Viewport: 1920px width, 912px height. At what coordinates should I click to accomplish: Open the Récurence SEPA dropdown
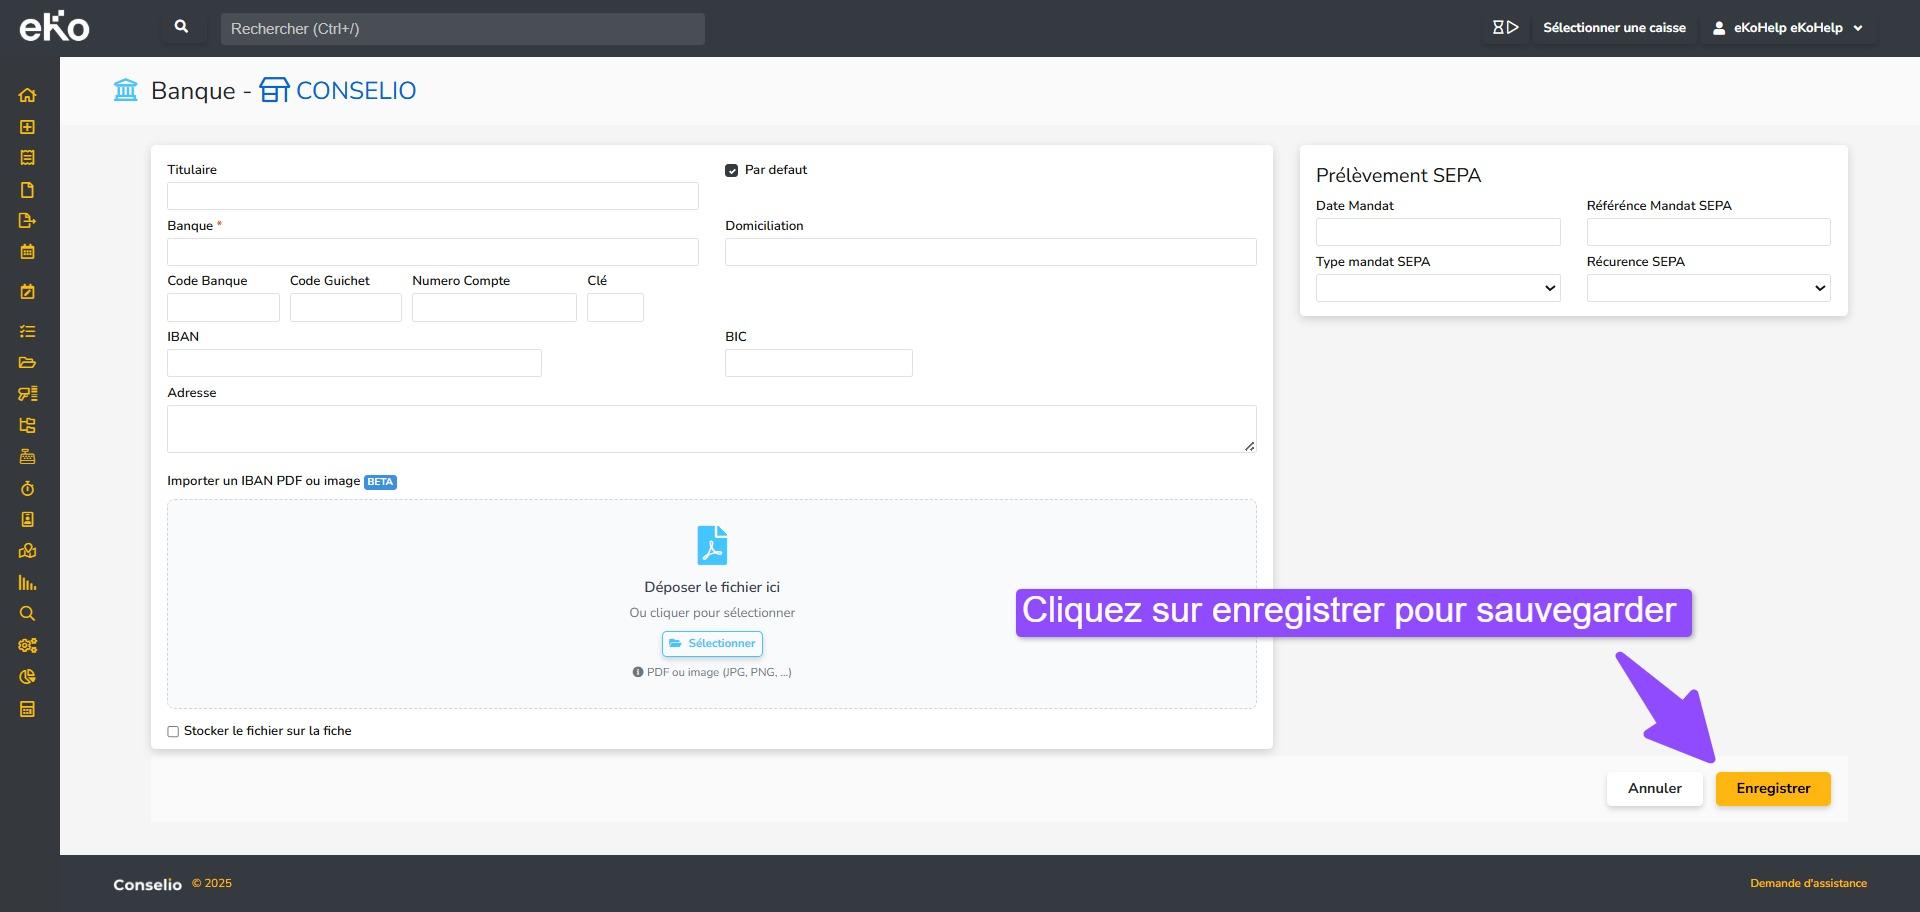[x=1707, y=288]
